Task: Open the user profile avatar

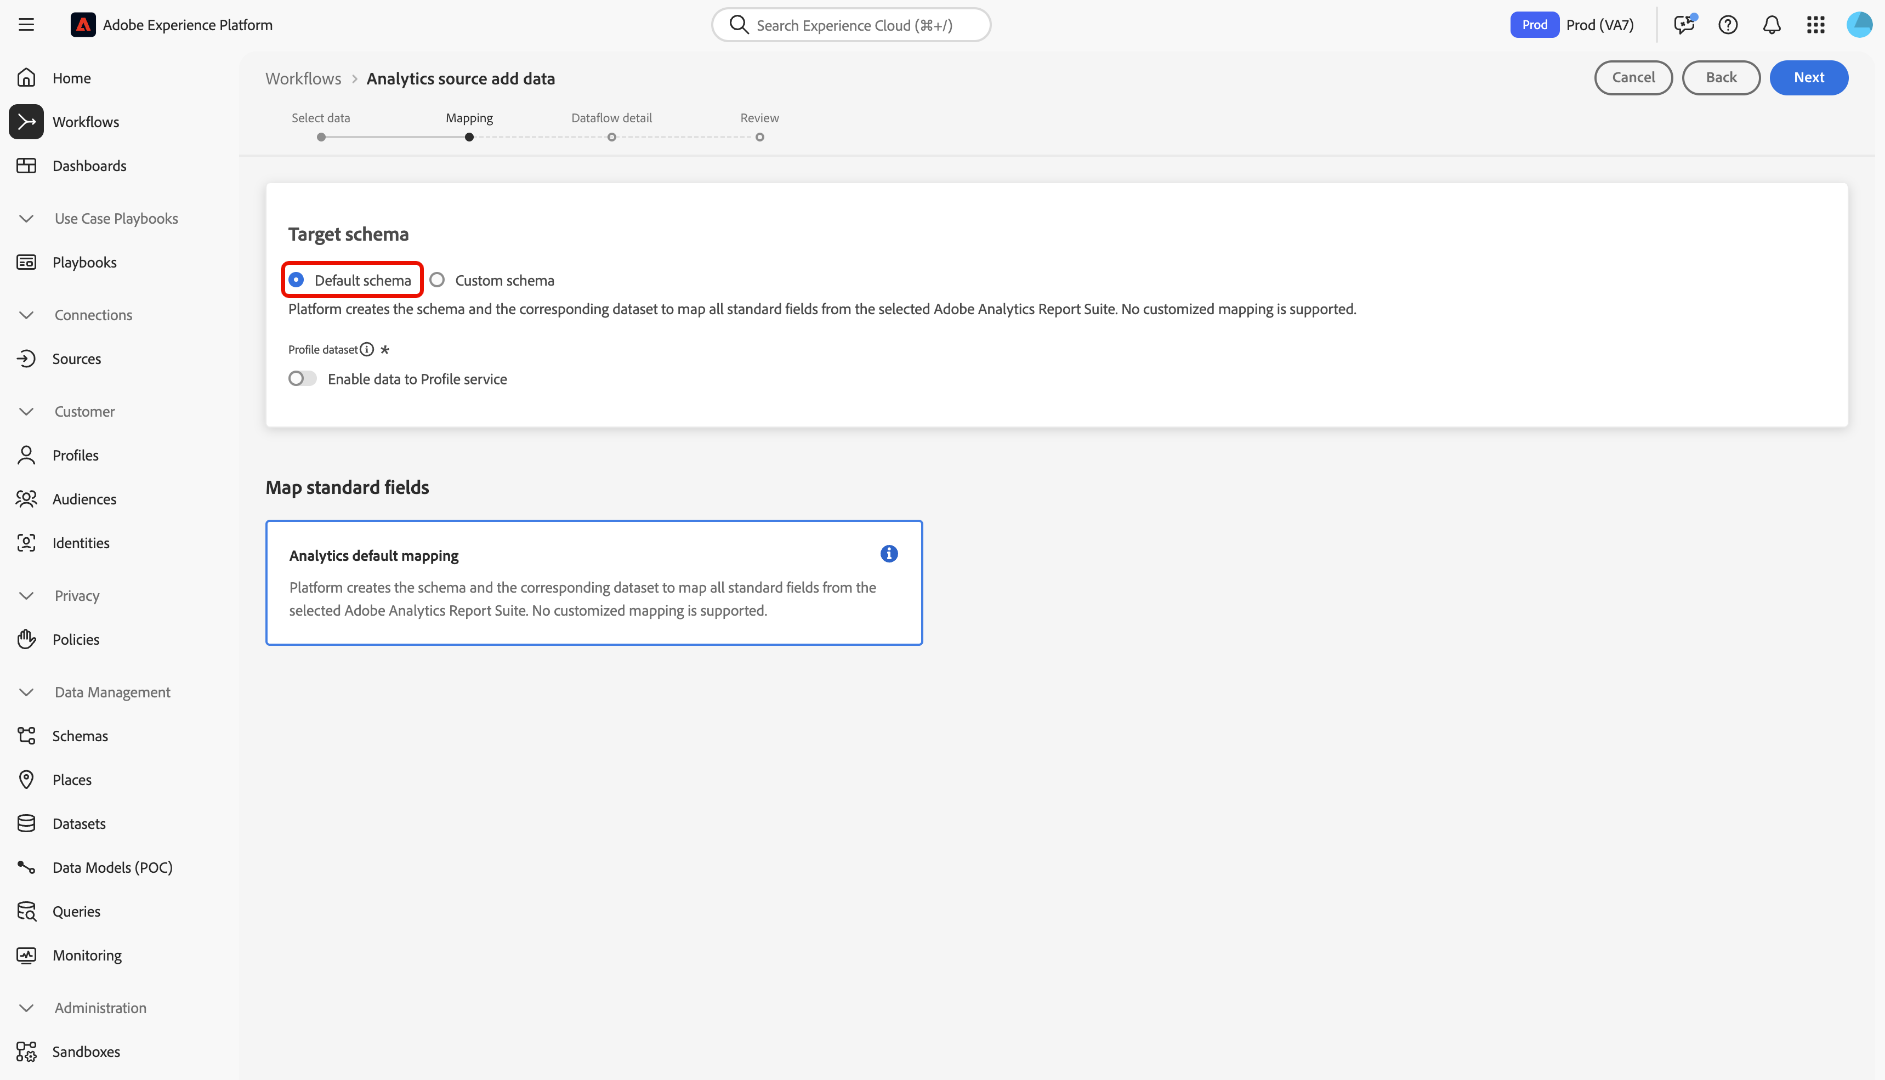Action: [1860, 25]
